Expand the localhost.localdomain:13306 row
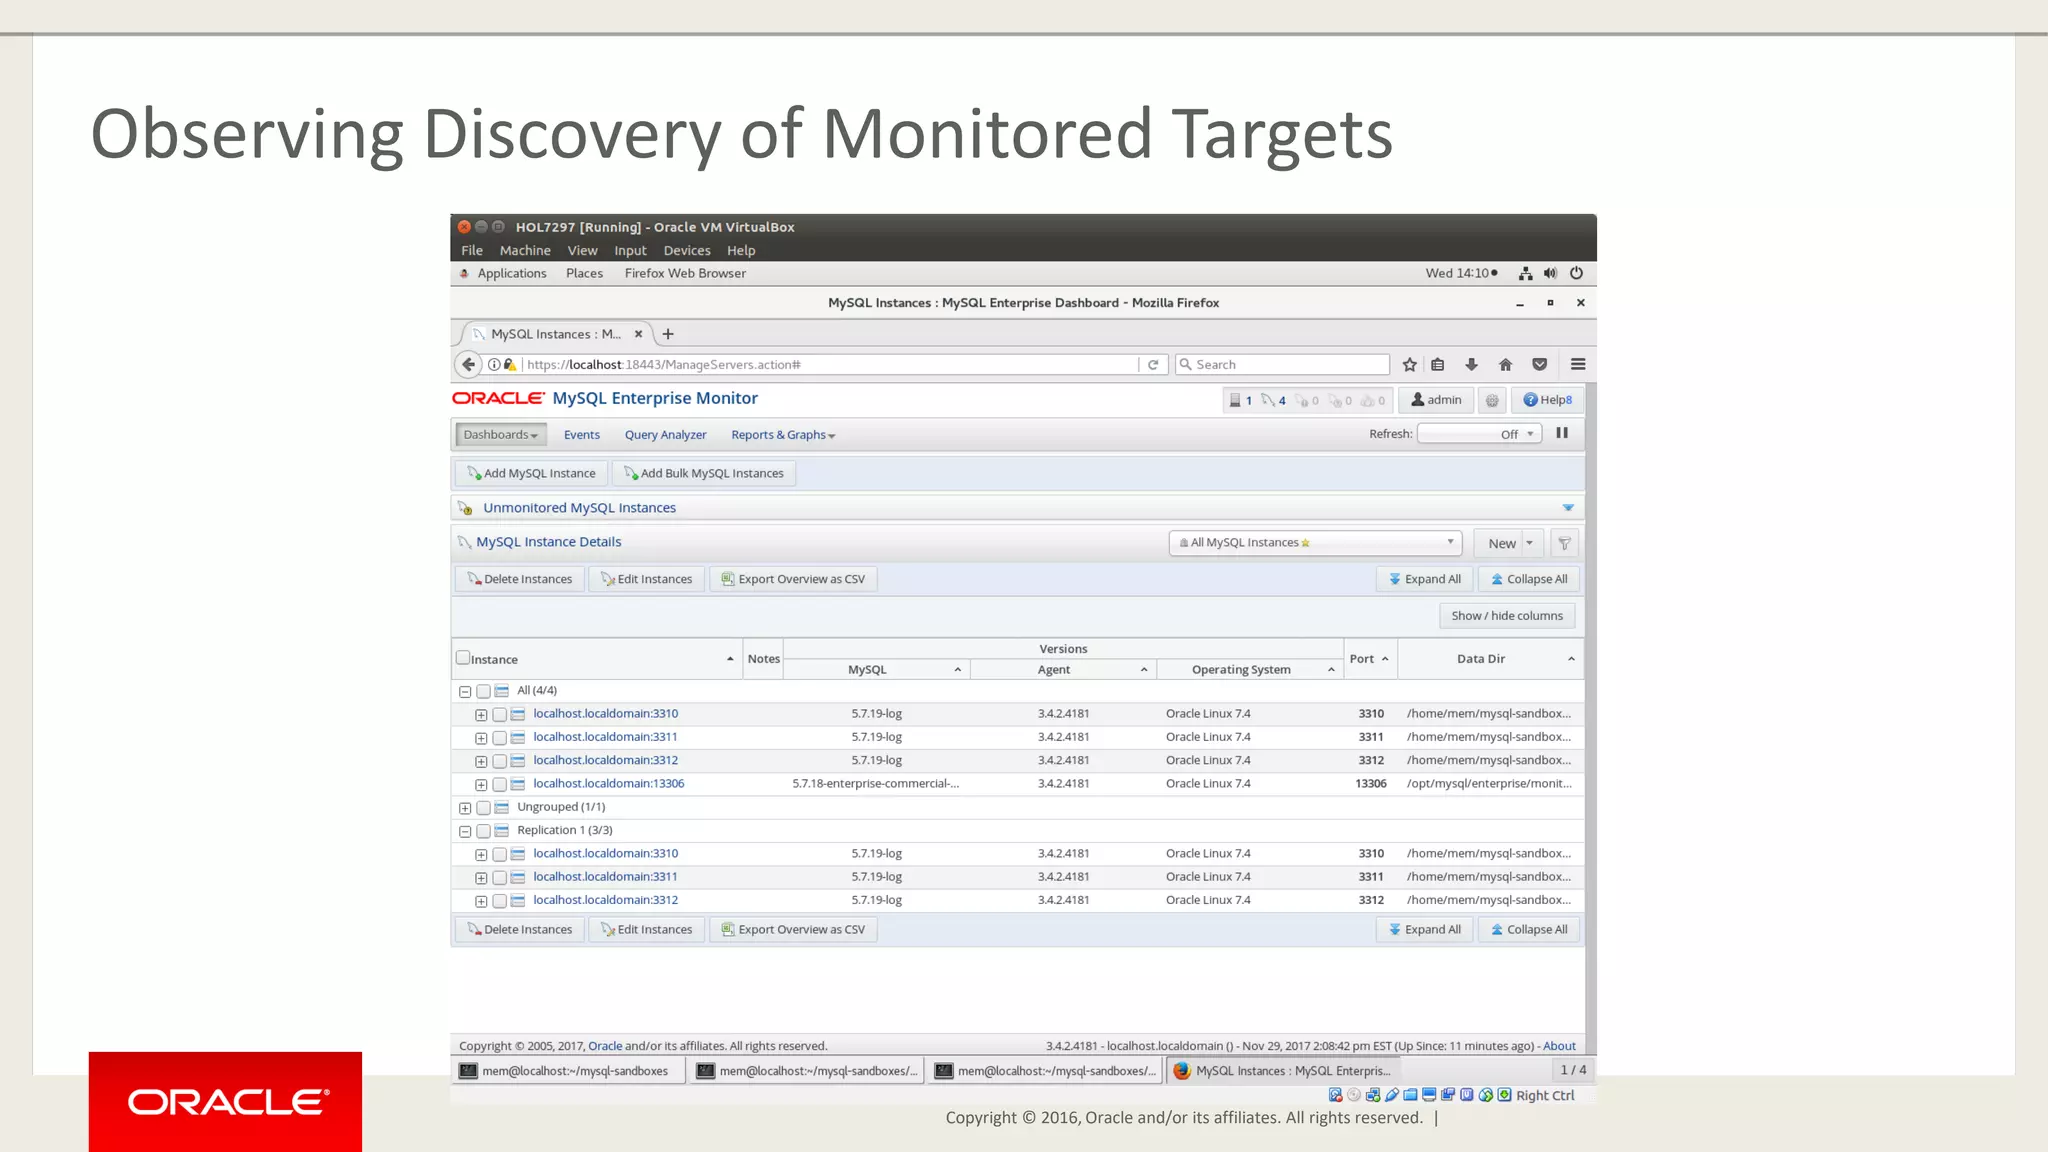2048x1152 pixels. click(x=481, y=785)
